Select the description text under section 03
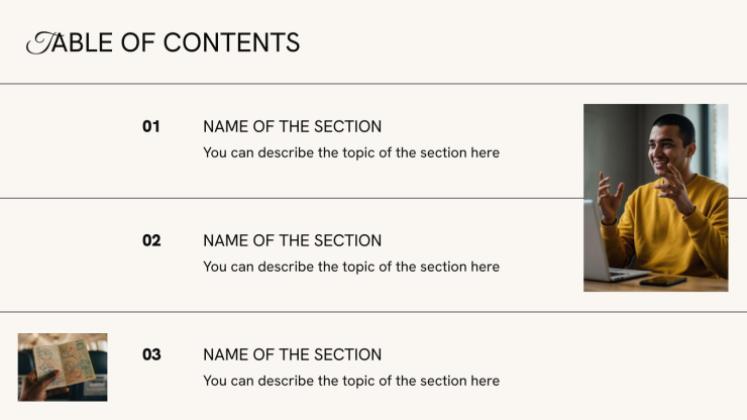The height and width of the screenshot is (420, 747). pos(351,381)
